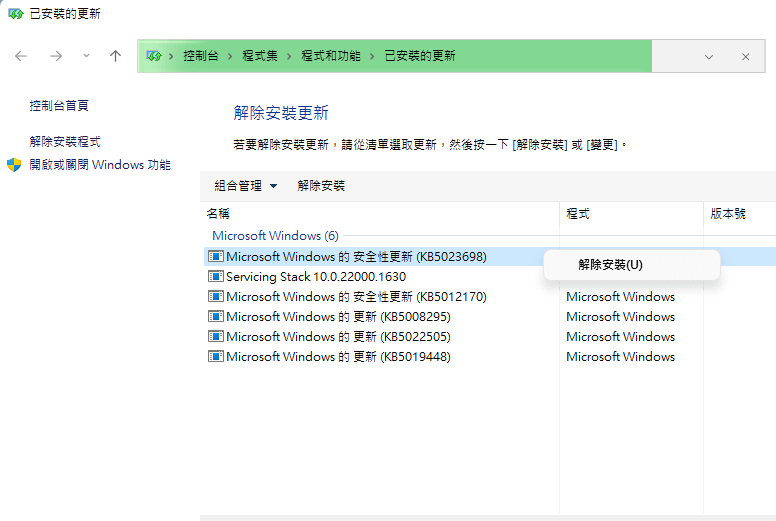Expand chevron after 程式和功能 breadcrumb
The image size is (776, 521).
tap(372, 56)
